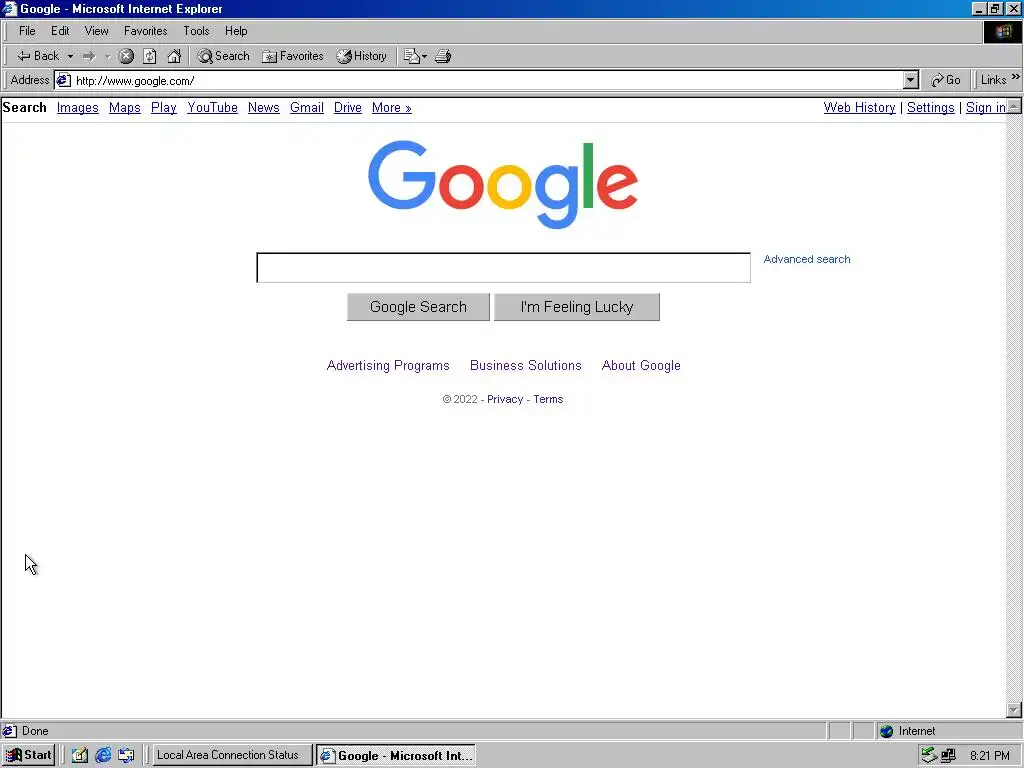
Task: Open the More » Google services link
Action: coord(392,108)
